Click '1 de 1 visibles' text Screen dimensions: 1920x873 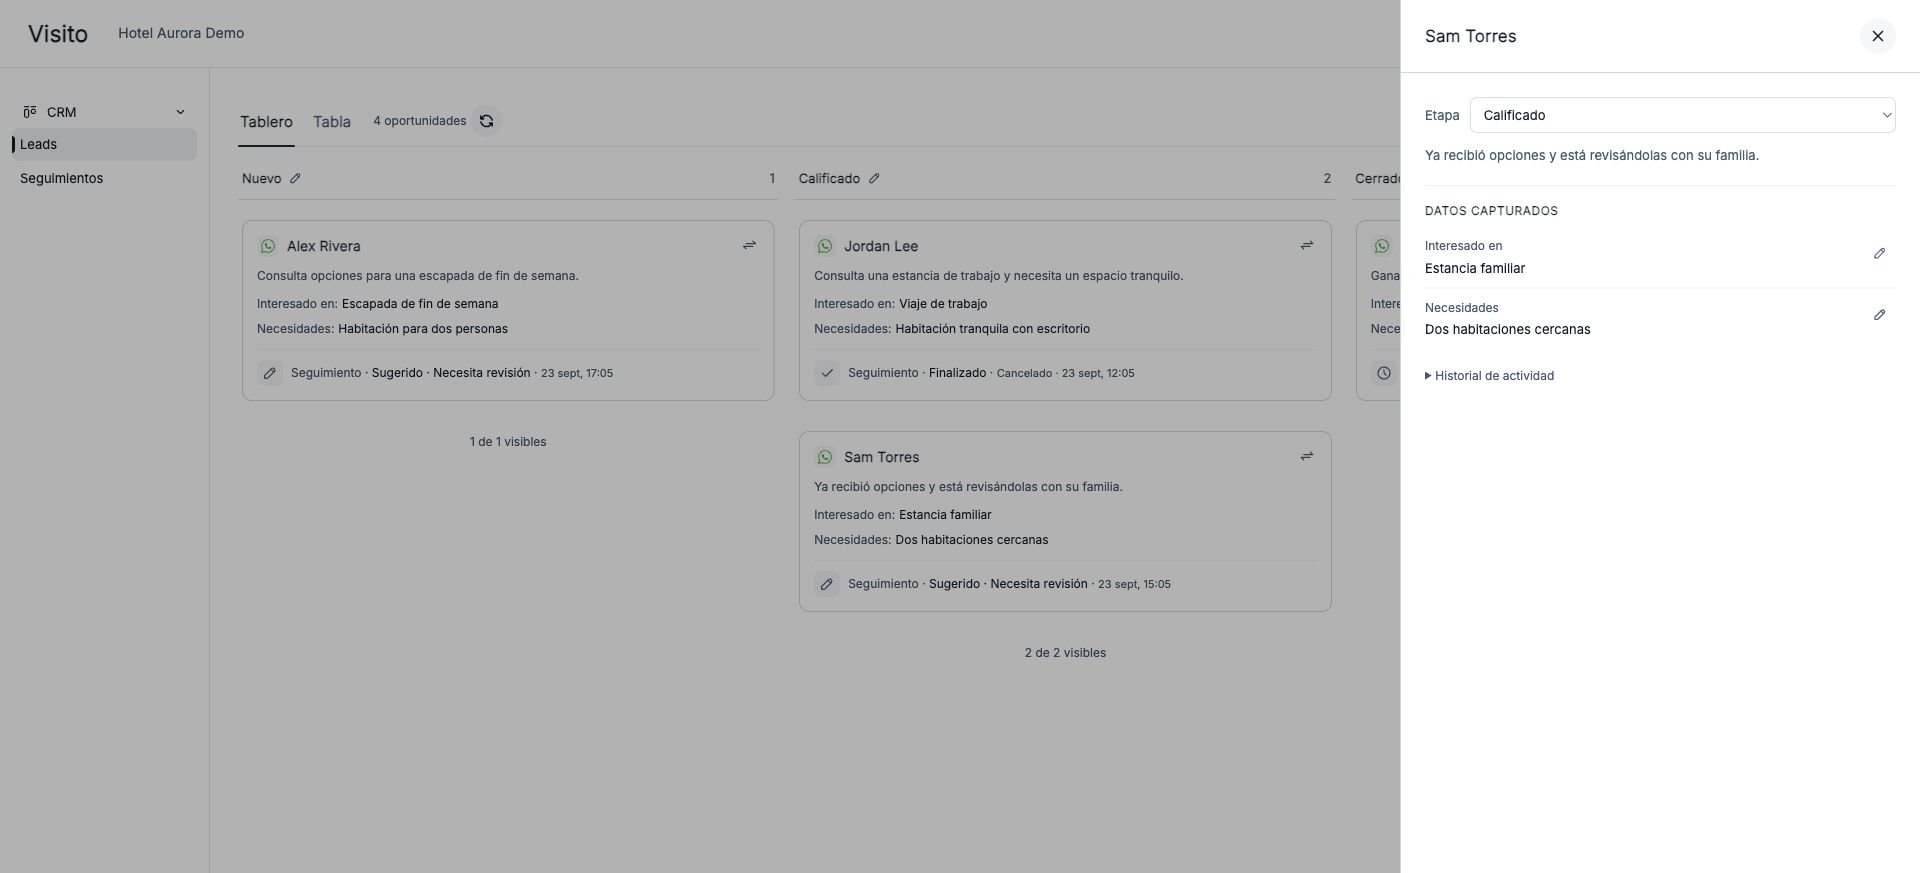pyautogui.click(x=508, y=442)
